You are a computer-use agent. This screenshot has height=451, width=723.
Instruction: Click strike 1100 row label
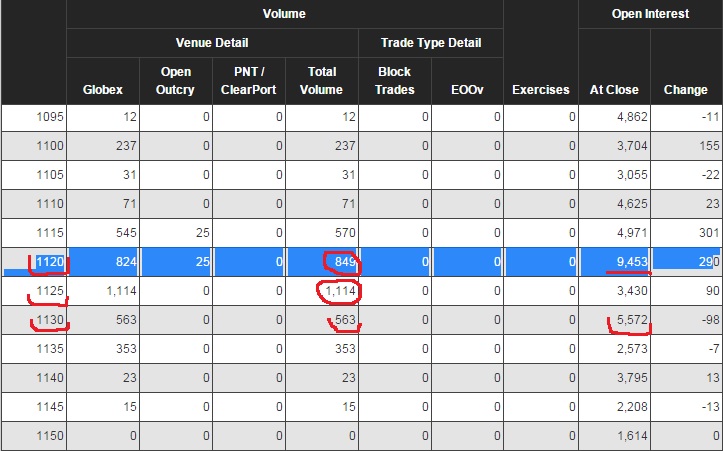point(50,146)
